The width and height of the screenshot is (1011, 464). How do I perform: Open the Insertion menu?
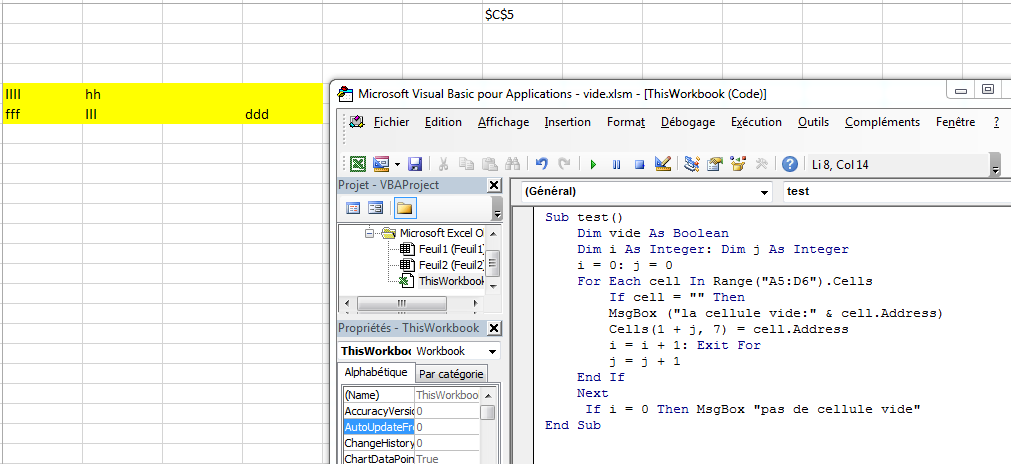coord(567,122)
